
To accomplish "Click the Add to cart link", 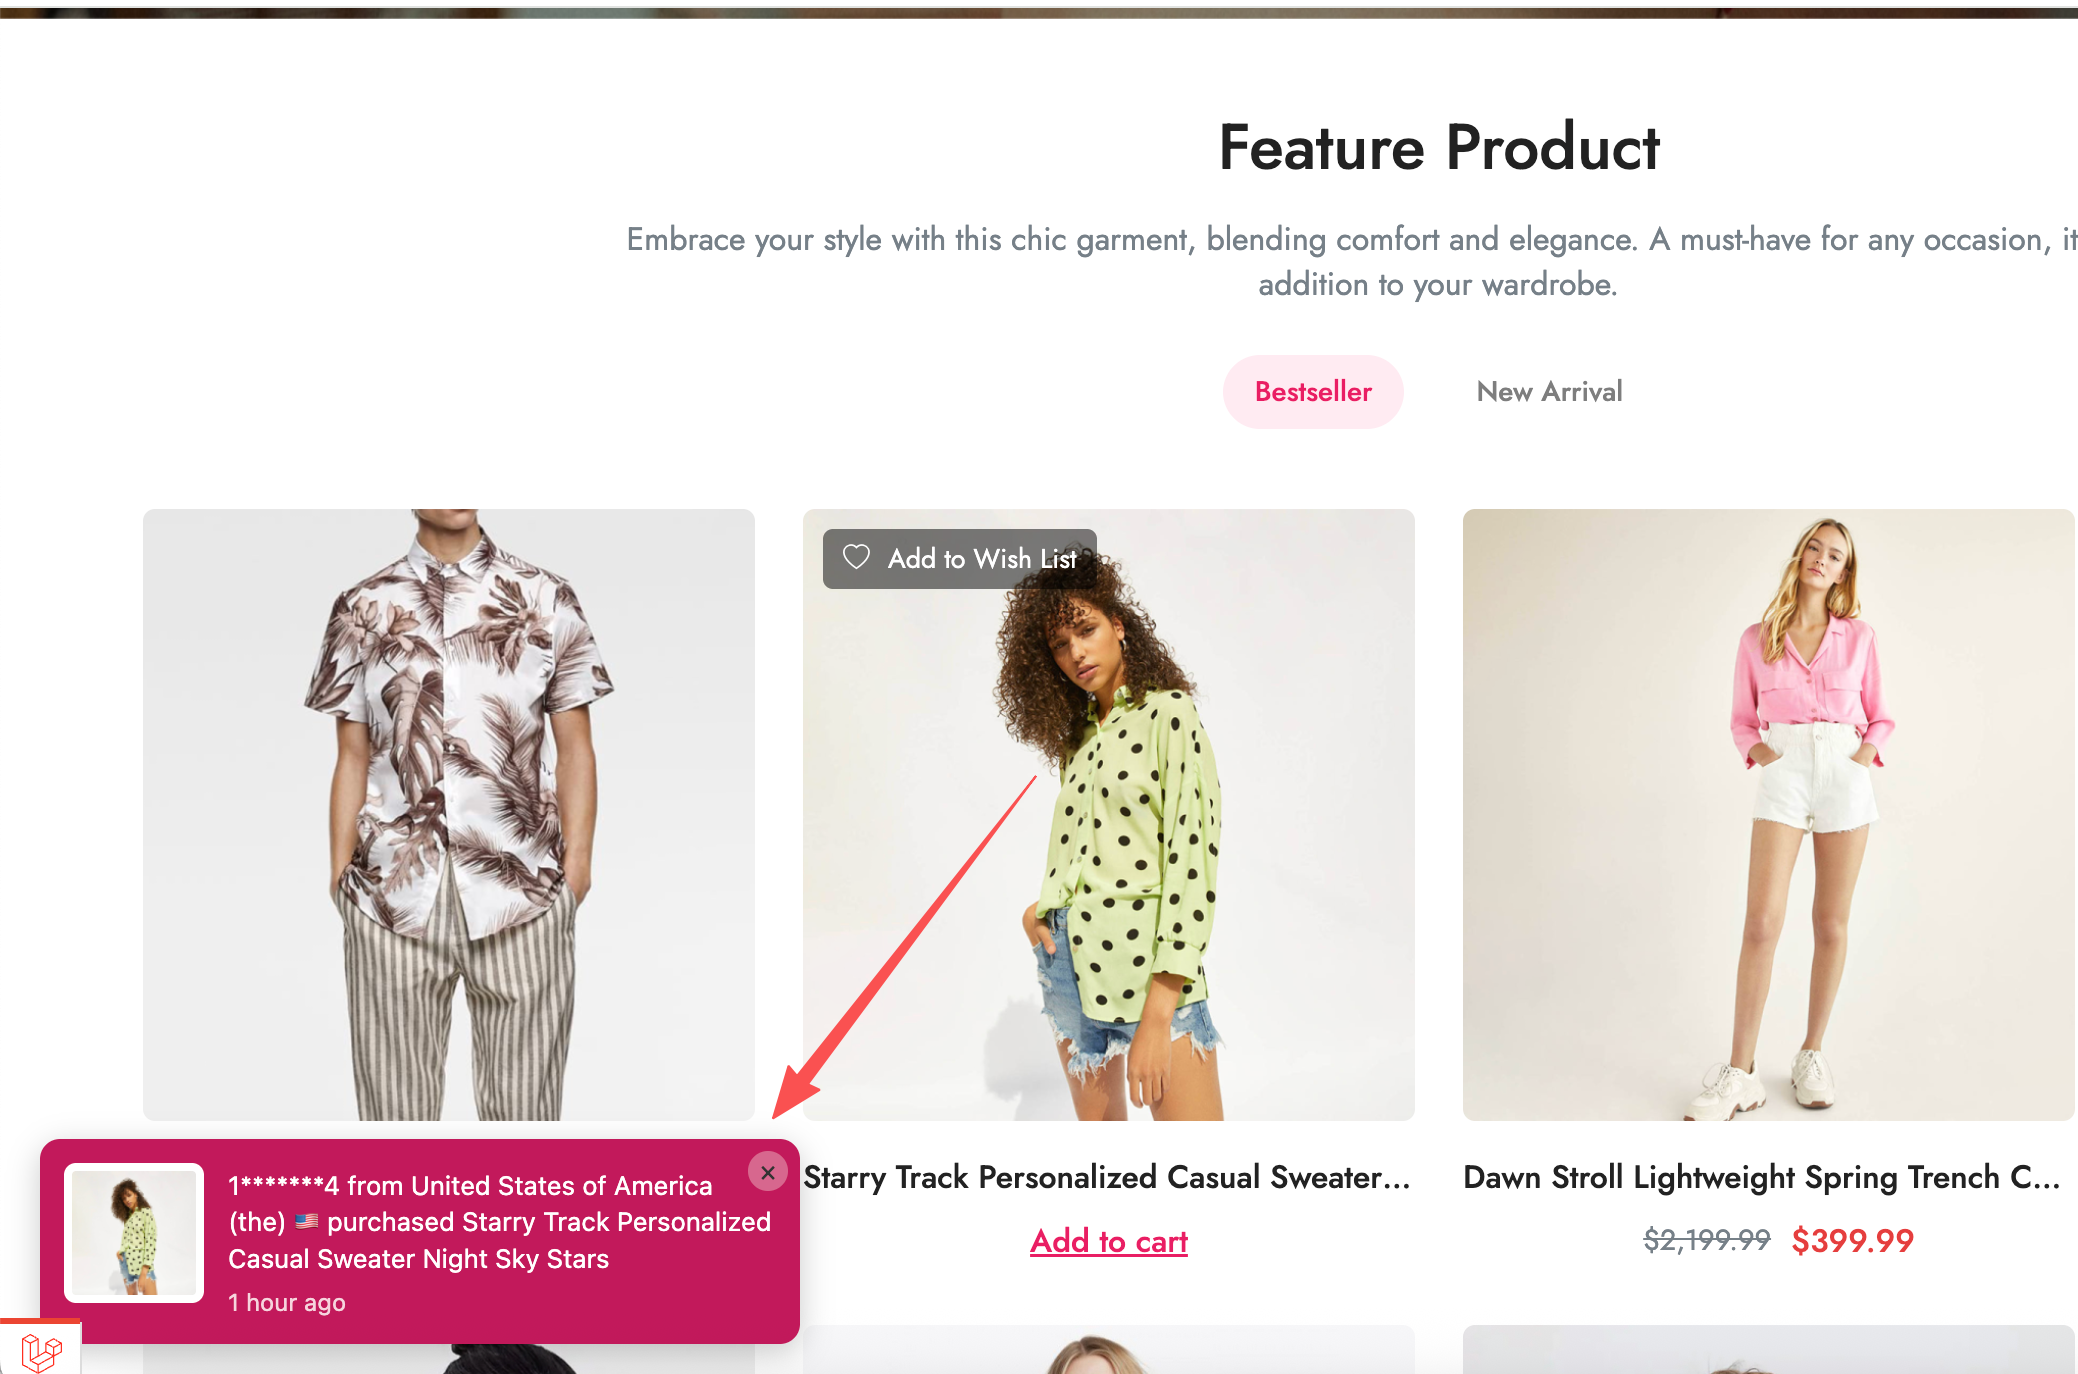I will click(1108, 1241).
